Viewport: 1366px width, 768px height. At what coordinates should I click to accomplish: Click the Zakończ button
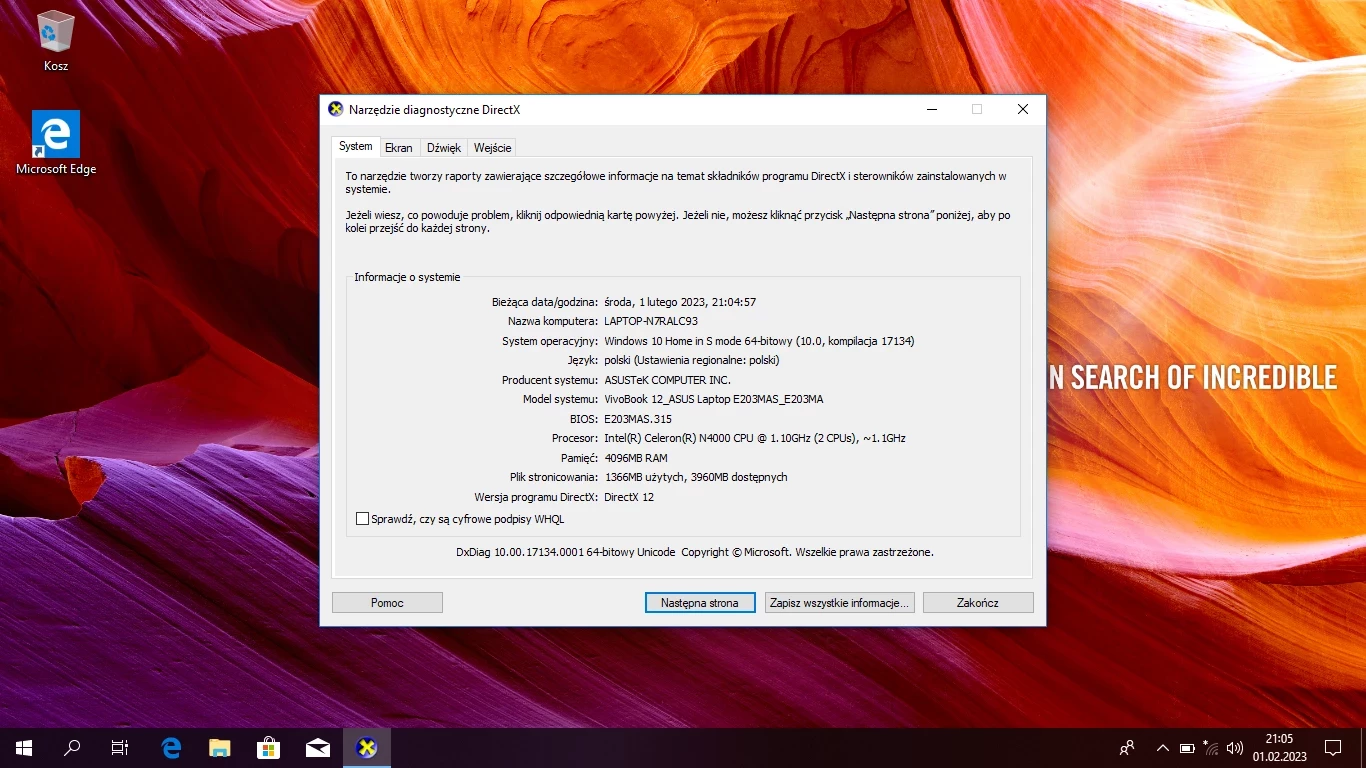pos(978,603)
